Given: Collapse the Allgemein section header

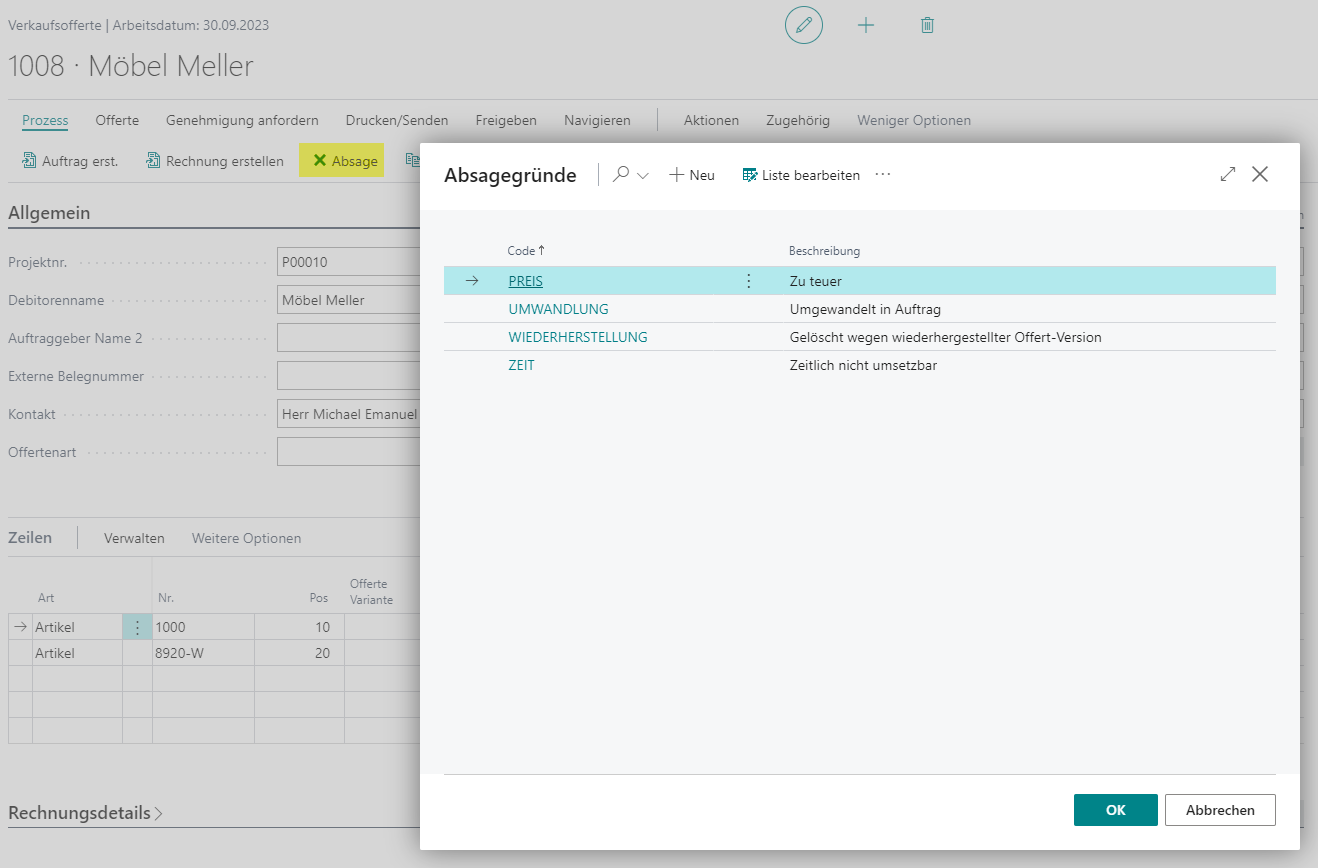Looking at the screenshot, I should [x=49, y=212].
